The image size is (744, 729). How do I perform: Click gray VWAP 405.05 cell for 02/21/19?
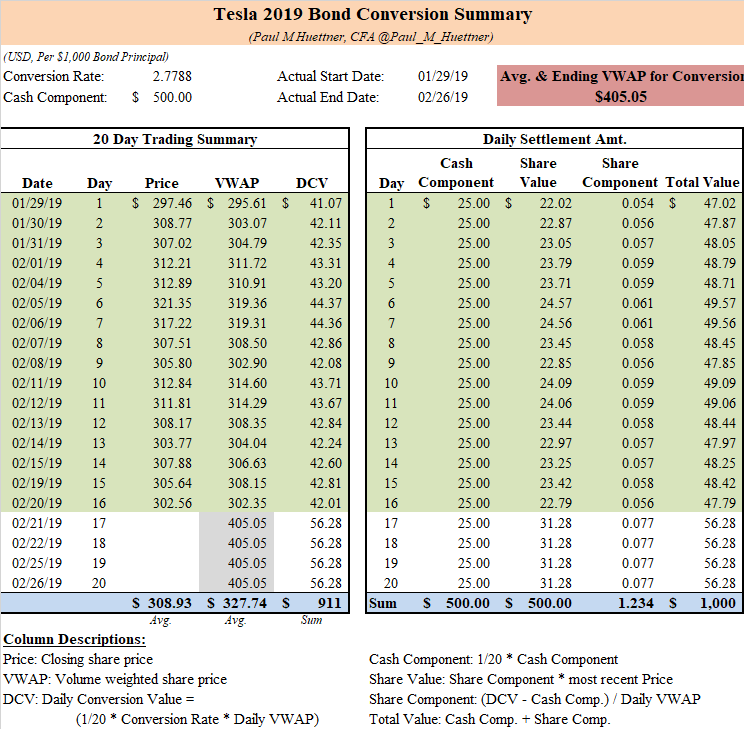coord(247,523)
